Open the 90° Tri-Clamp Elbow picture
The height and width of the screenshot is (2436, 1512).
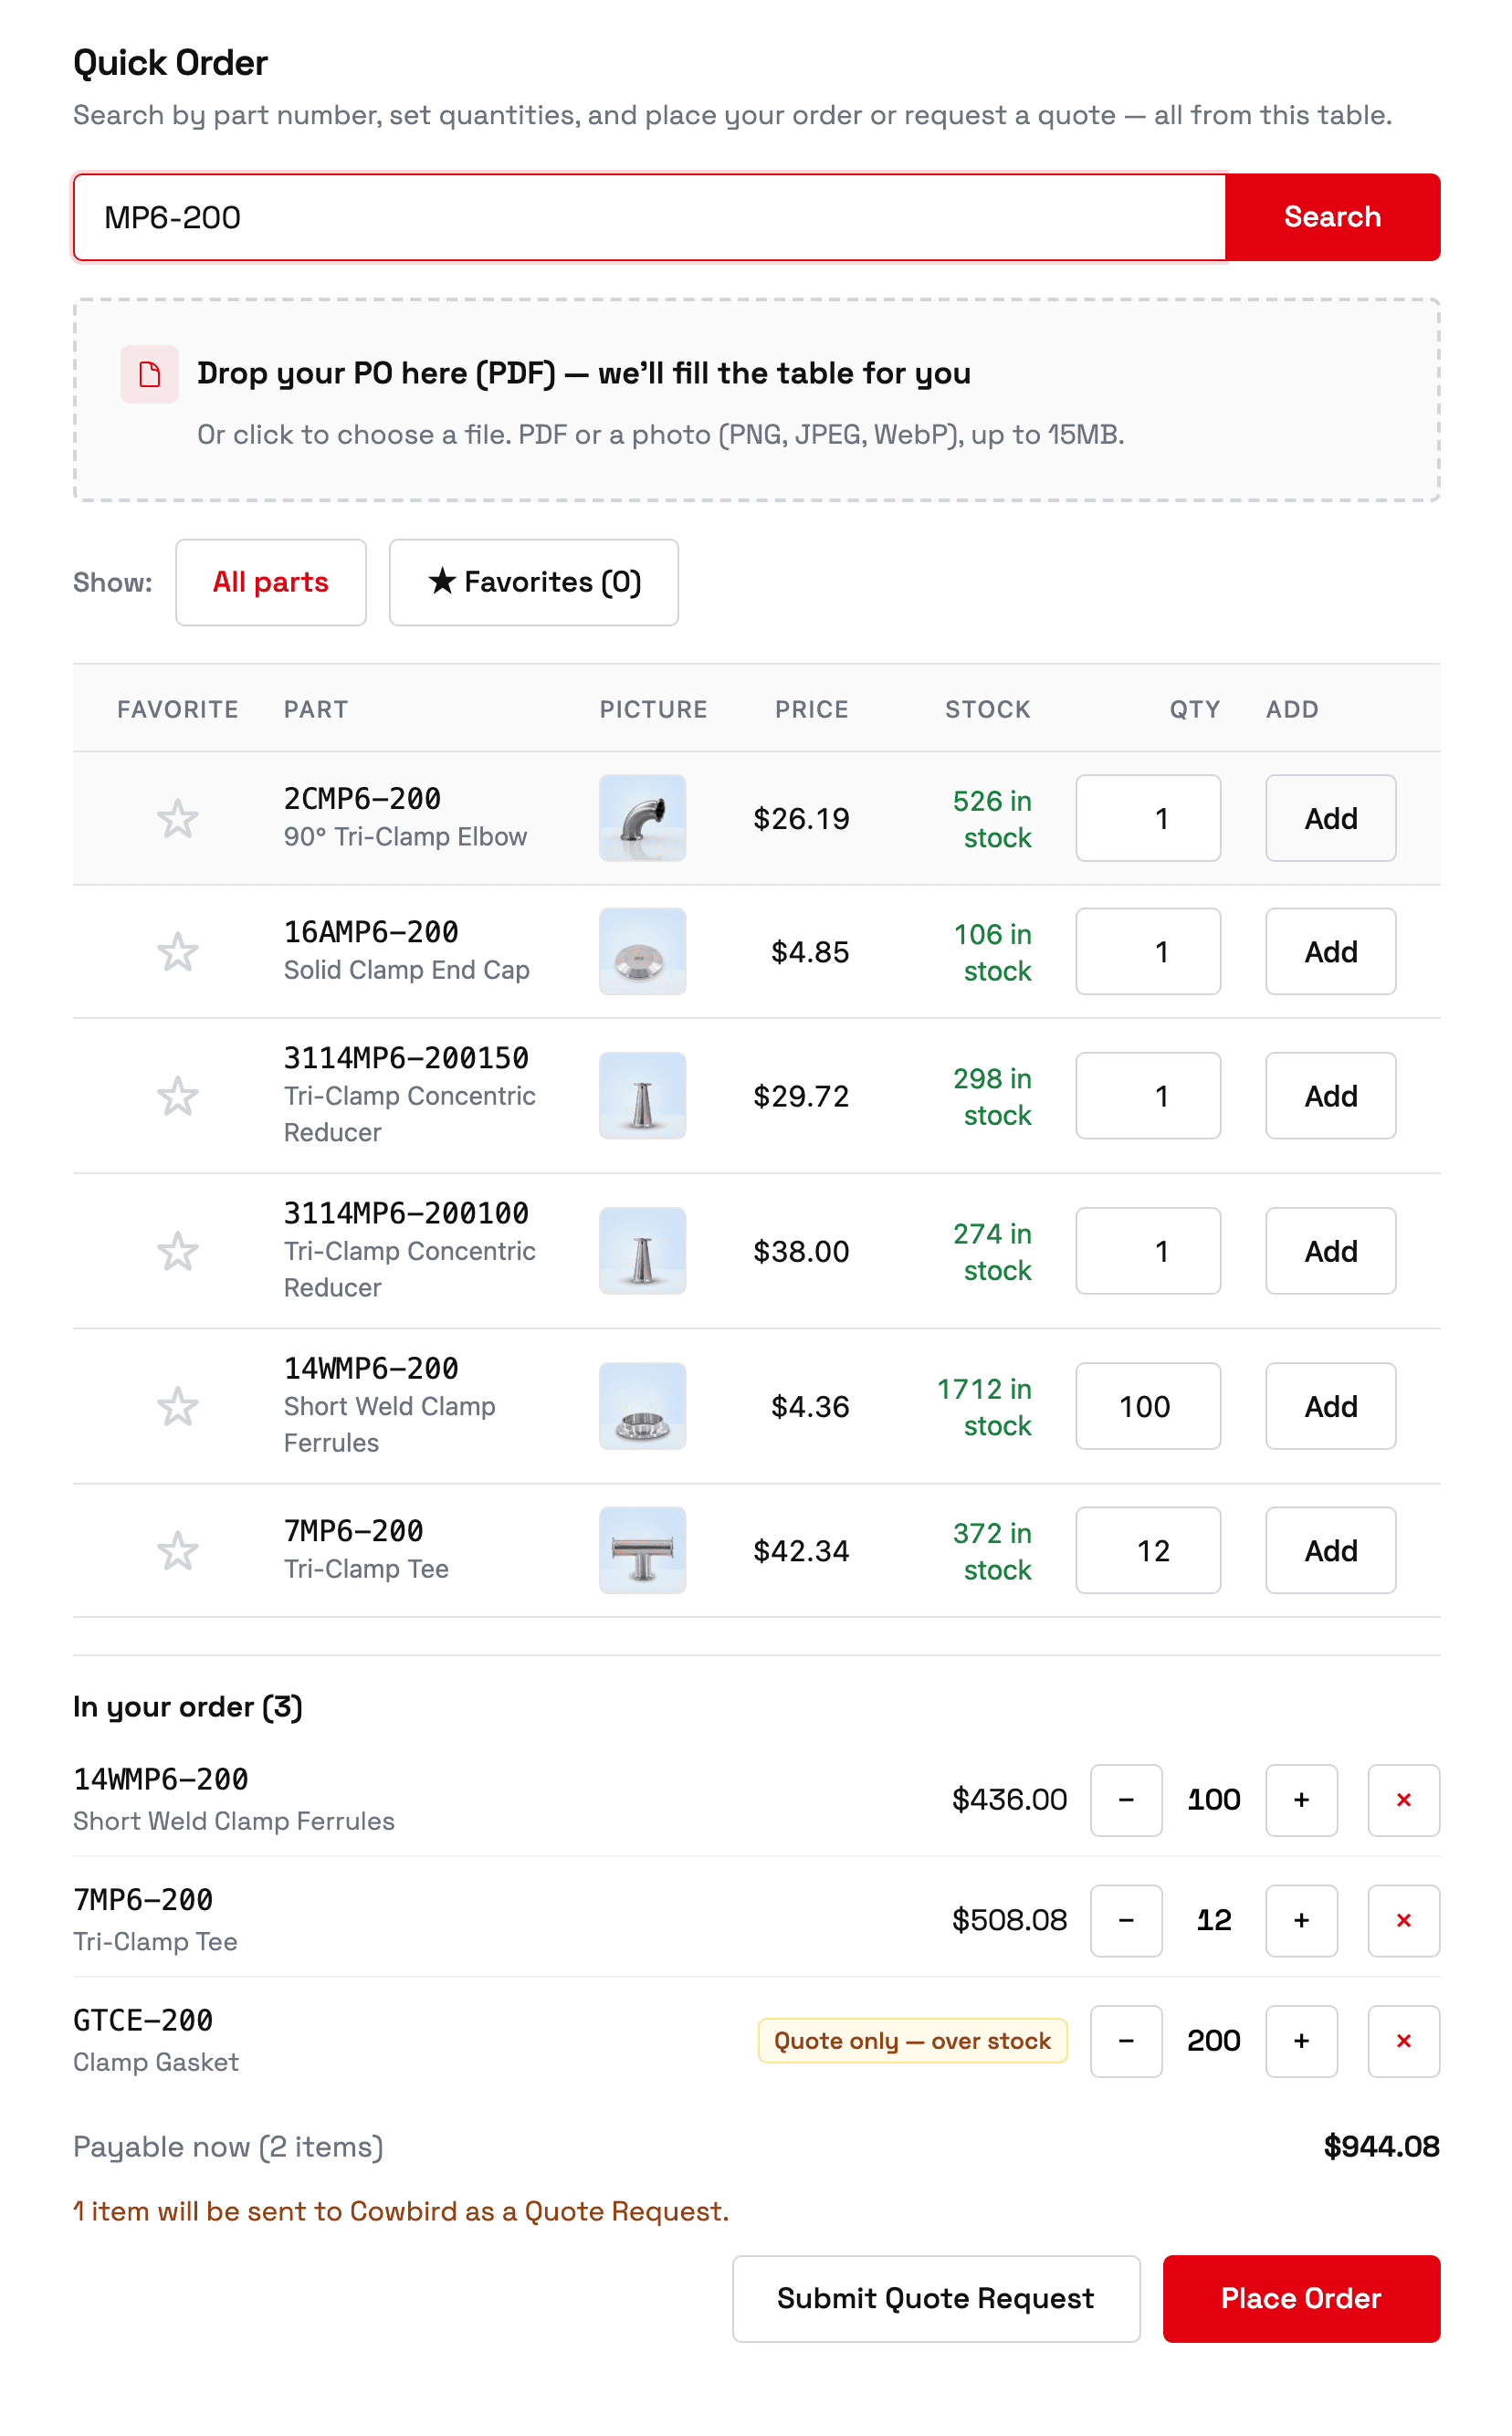[x=642, y=817]
